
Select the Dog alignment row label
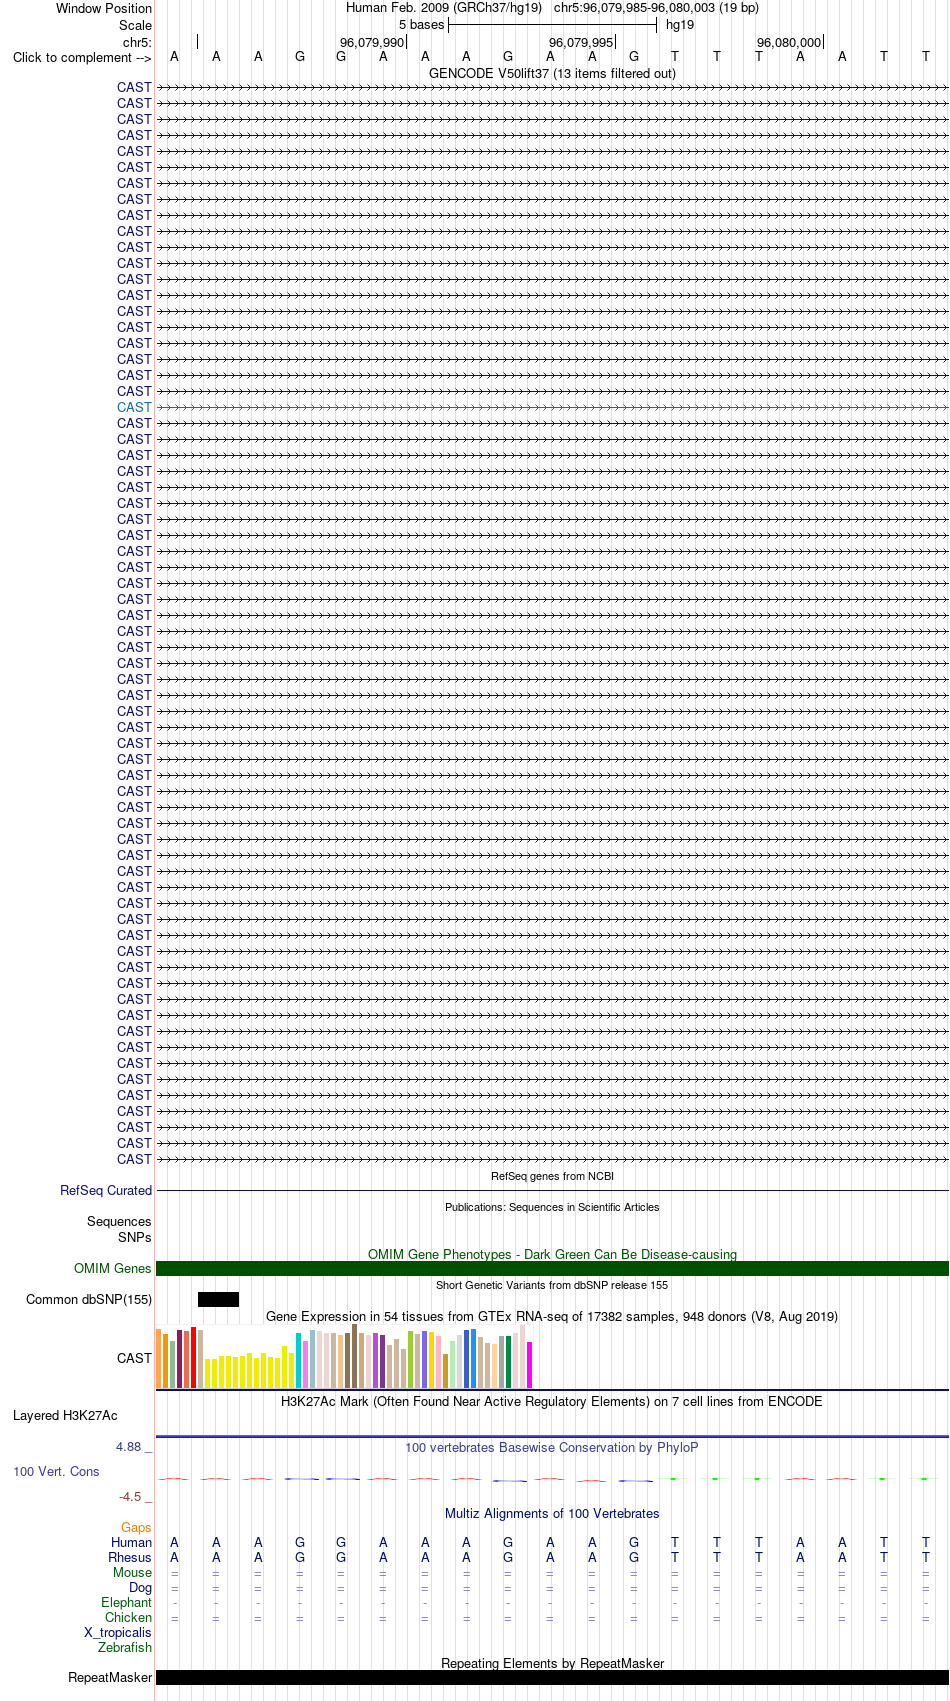click(x=140, y=1588)
